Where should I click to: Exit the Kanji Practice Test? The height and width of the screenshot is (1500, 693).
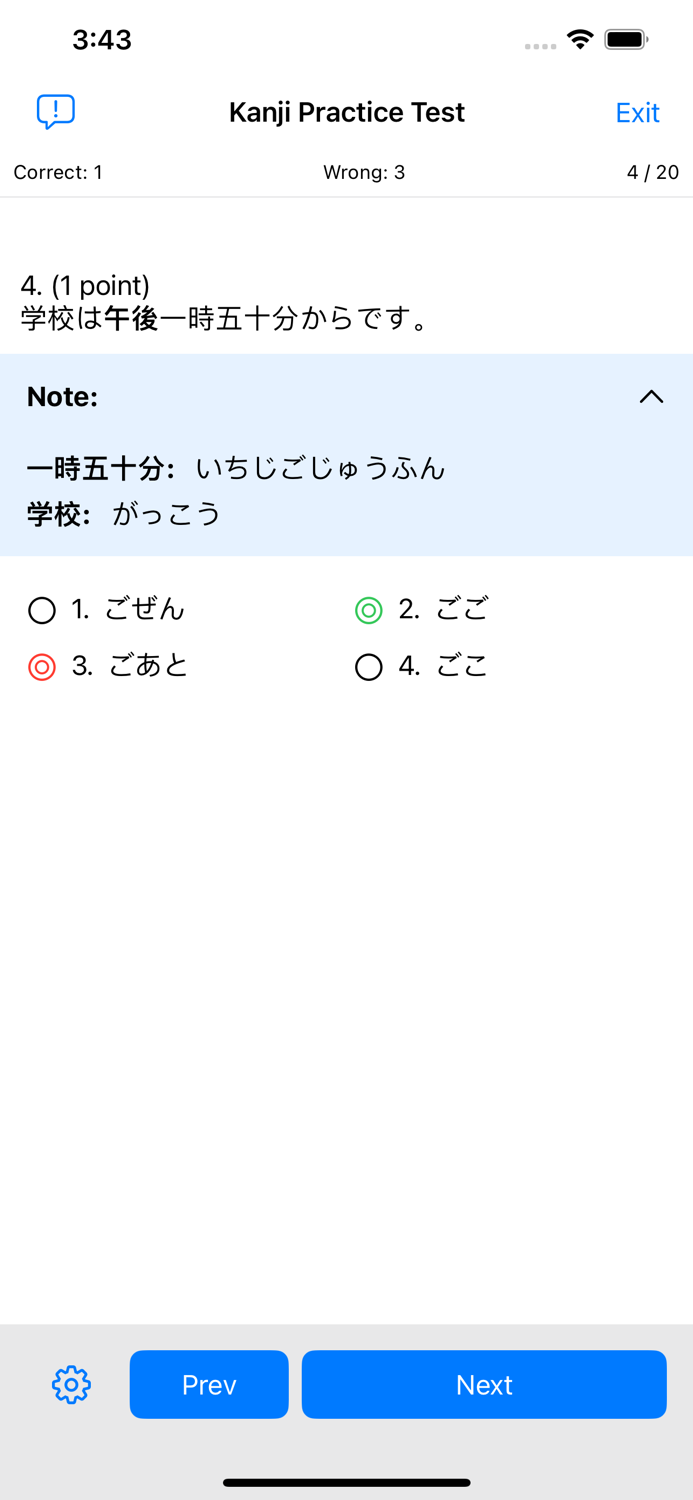[637, 112]
